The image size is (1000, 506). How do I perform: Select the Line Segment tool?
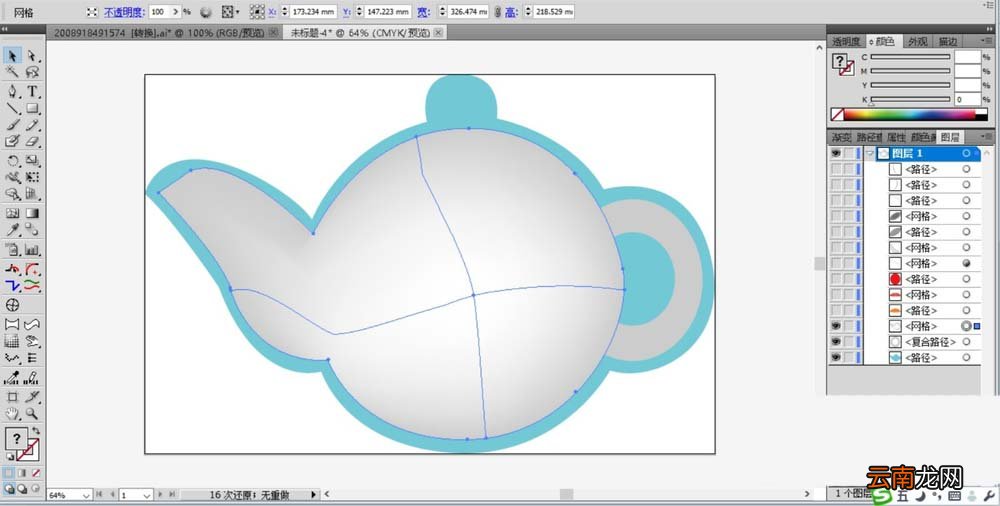pos(12,108)
